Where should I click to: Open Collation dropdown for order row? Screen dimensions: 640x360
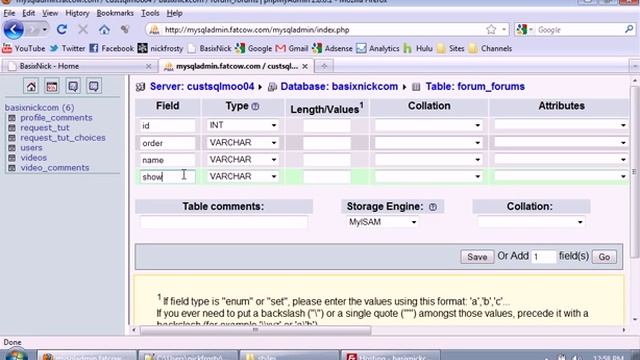coord(429,142)
